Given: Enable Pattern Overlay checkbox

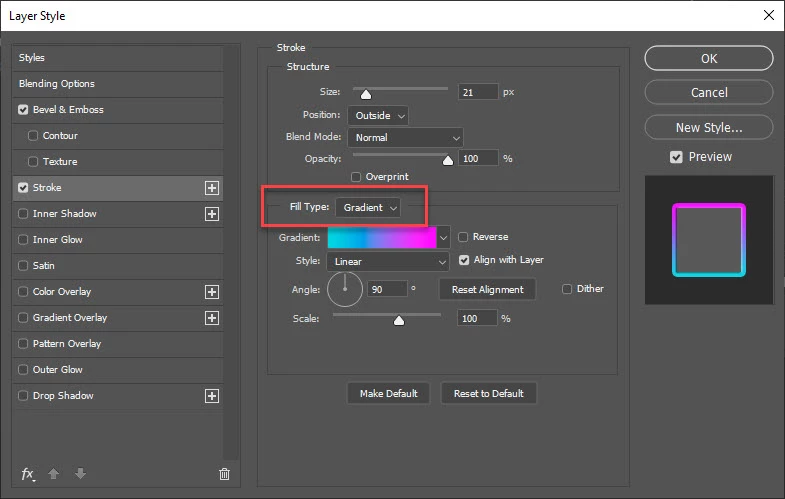Looking at the screenshot, I should (23, 344).
